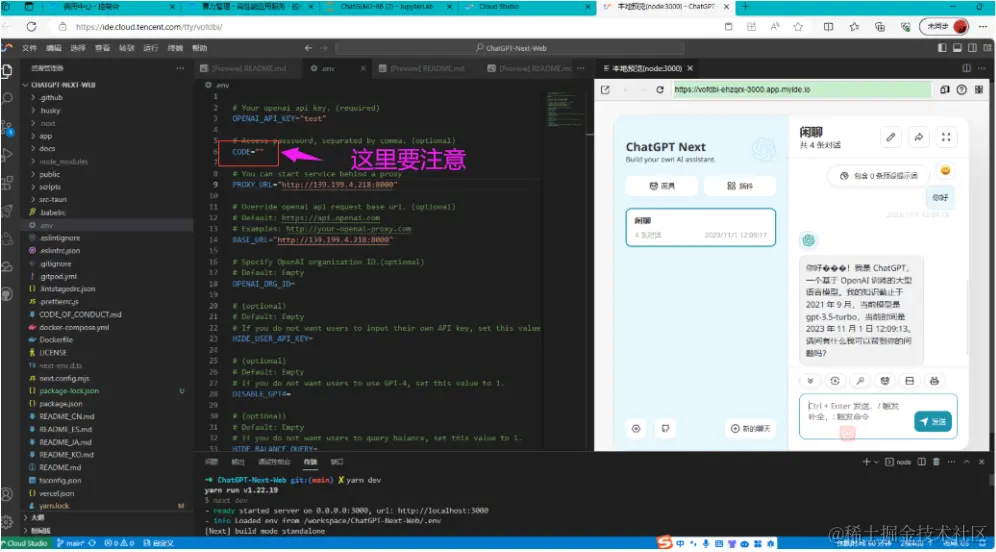Reload the preview pane with the refresh icon
996x552 pixels.
[660, 90]
